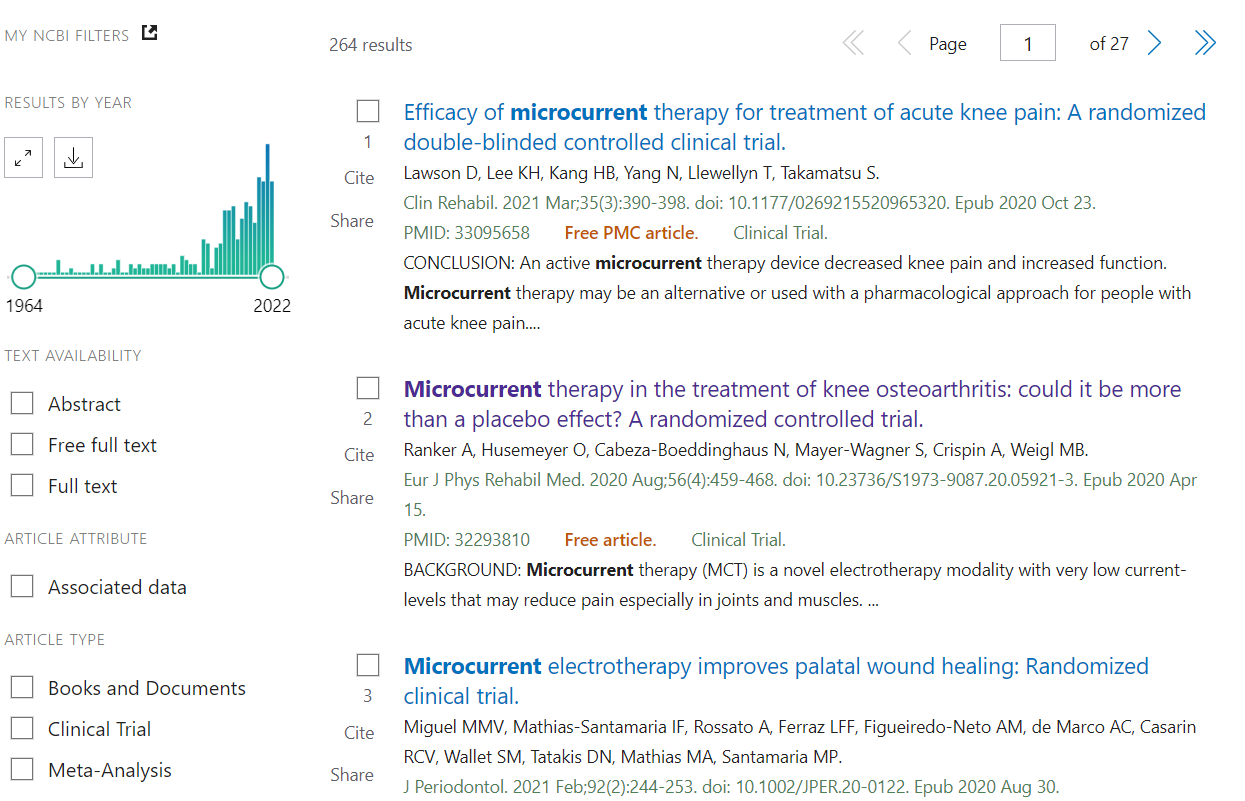The image size is (1245, 801).
Task: Expand the results by year chart
Action: click(x=24, y=158)
